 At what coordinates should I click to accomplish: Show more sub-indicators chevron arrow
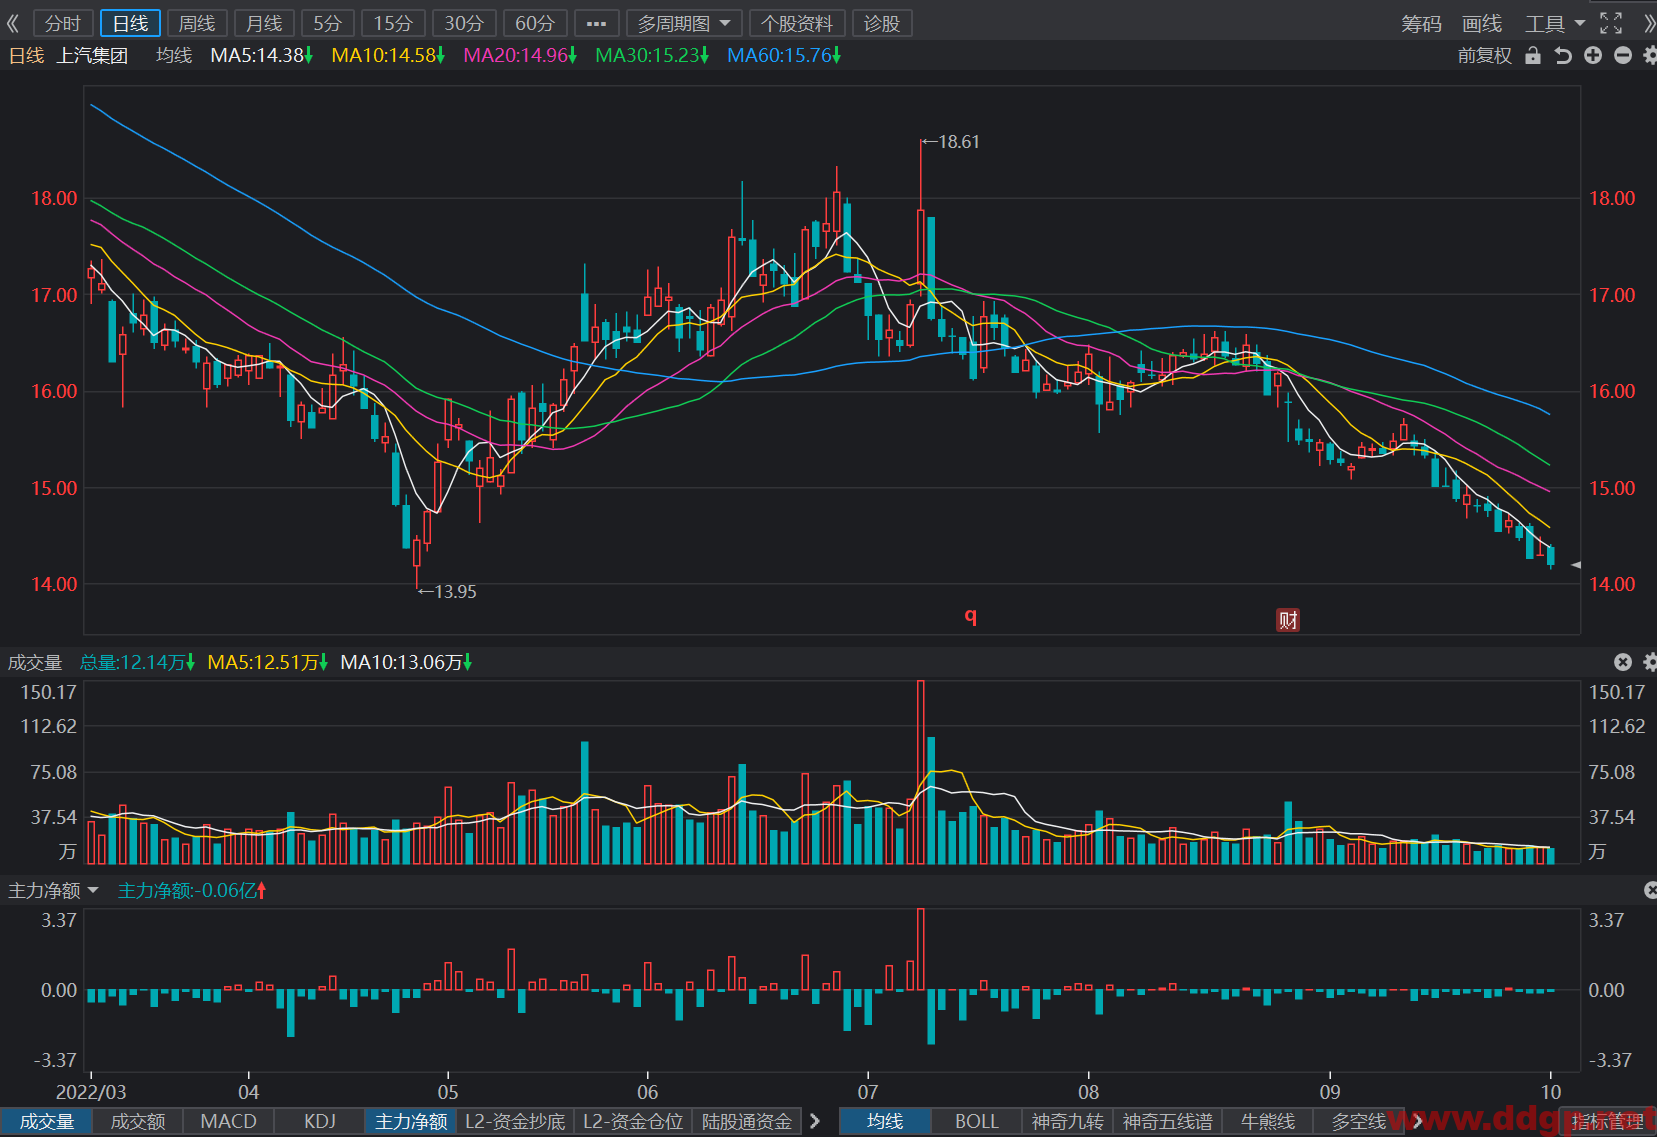click(x=815, y=1122)
